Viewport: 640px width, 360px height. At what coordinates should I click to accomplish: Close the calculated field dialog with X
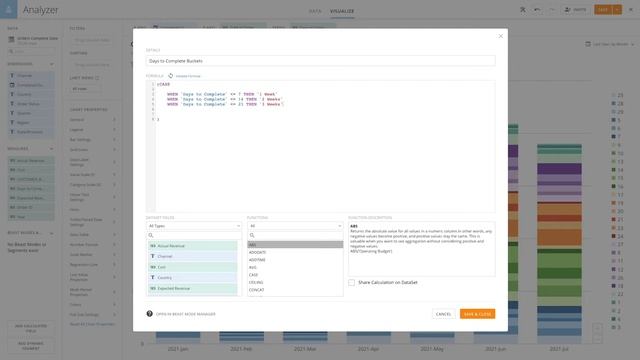(x=501, y=36)
